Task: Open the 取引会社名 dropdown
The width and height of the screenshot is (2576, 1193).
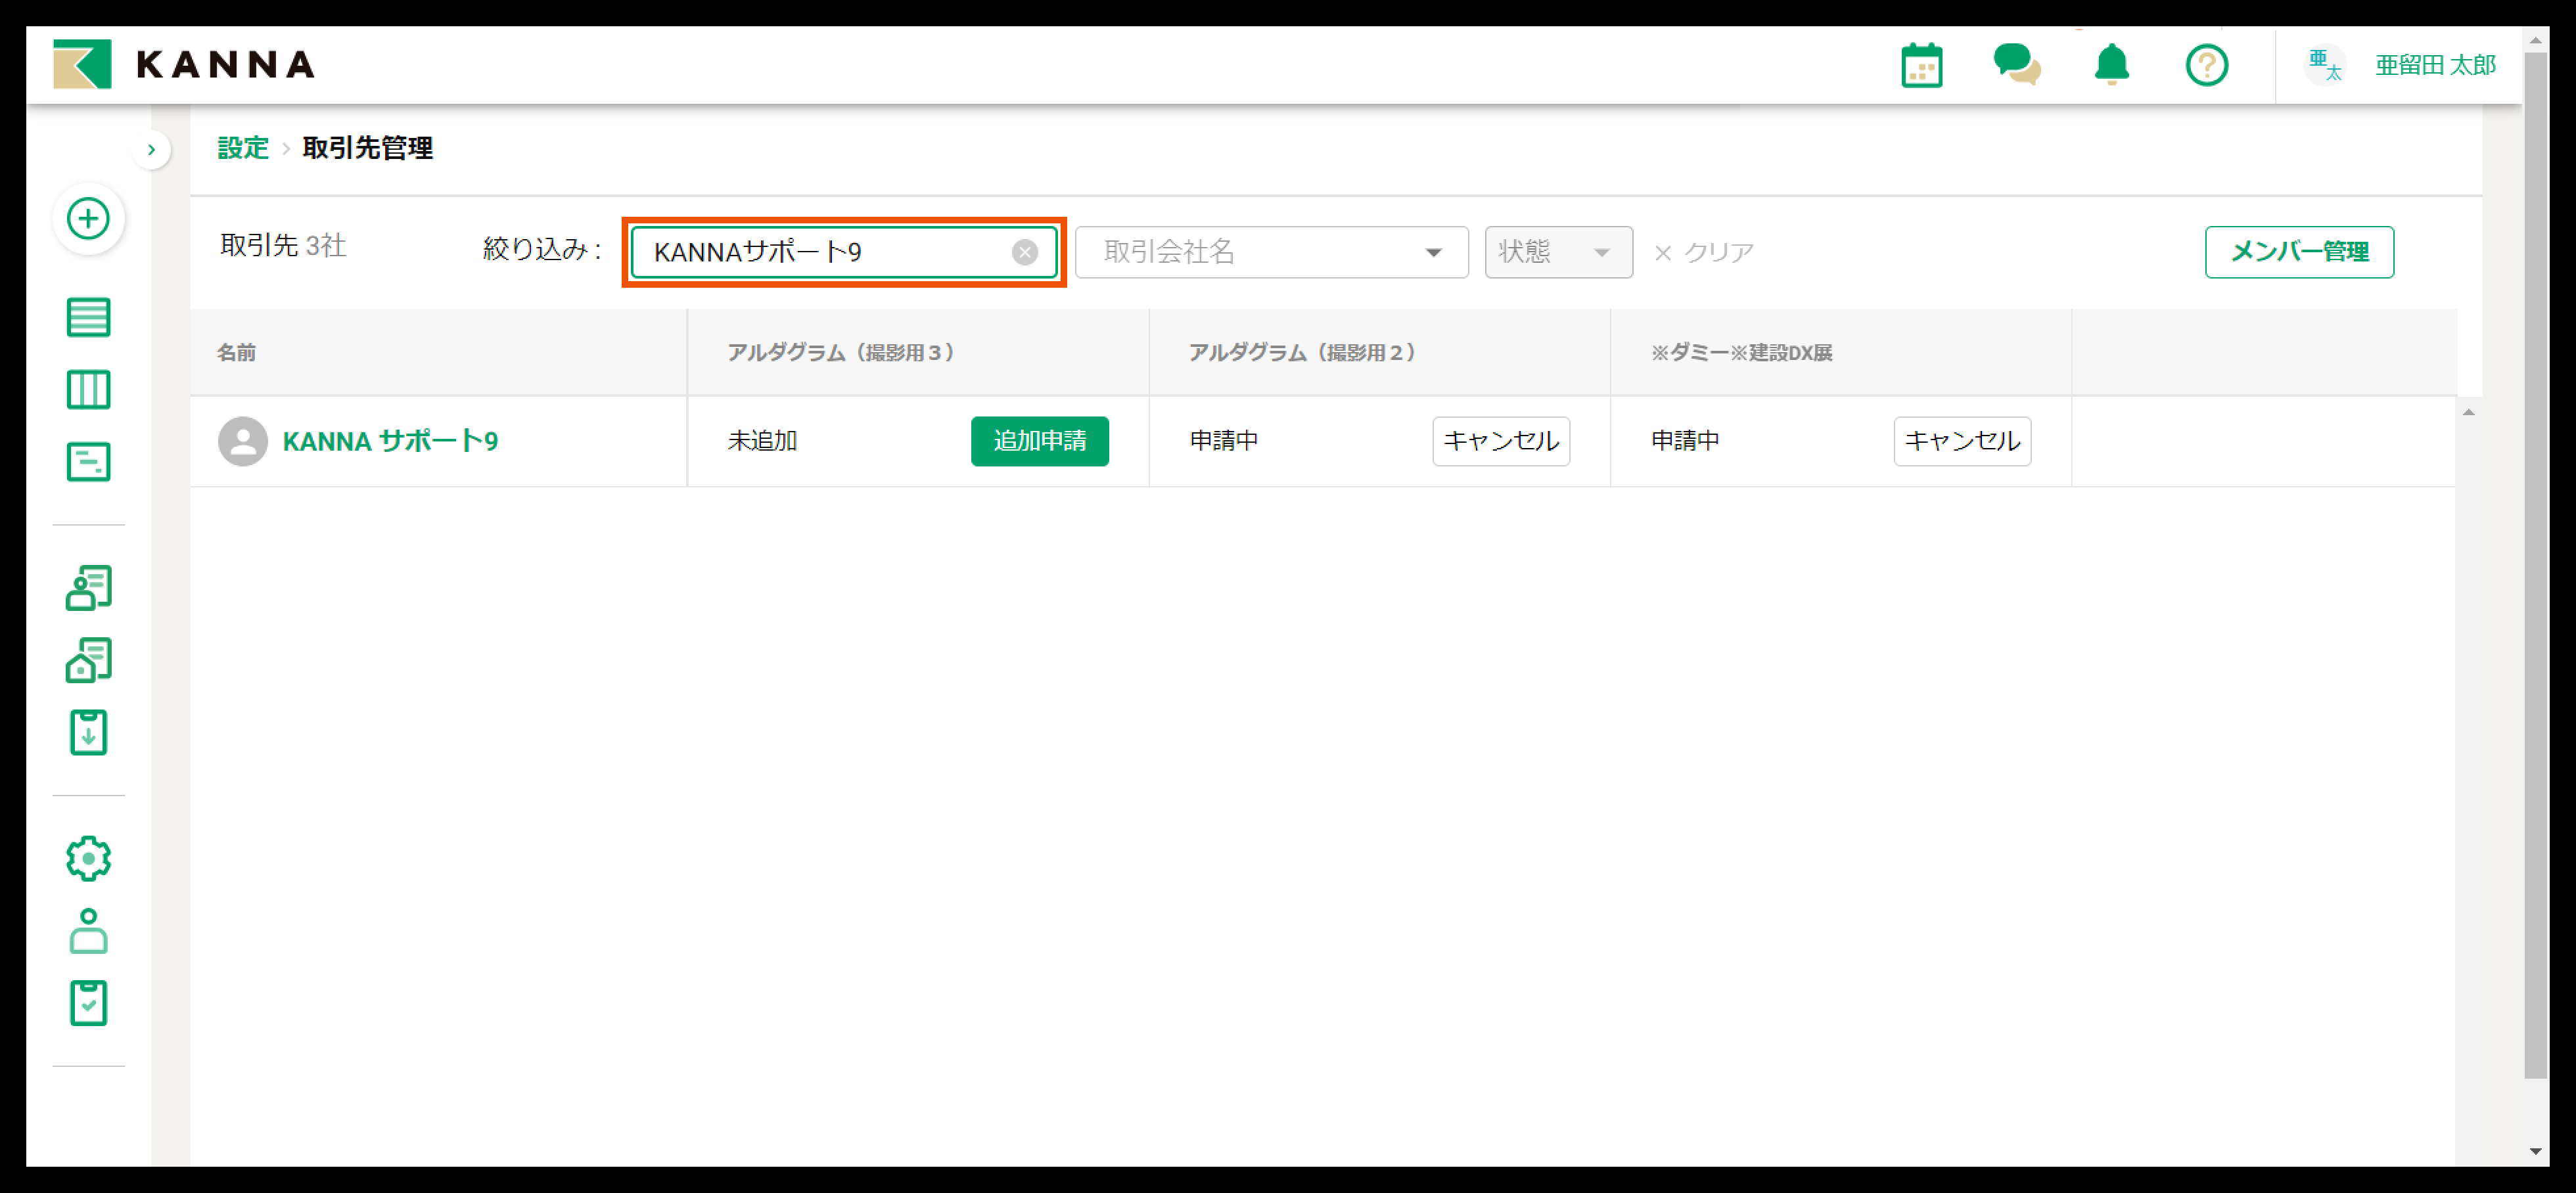Action: [x=1270, y=252]
